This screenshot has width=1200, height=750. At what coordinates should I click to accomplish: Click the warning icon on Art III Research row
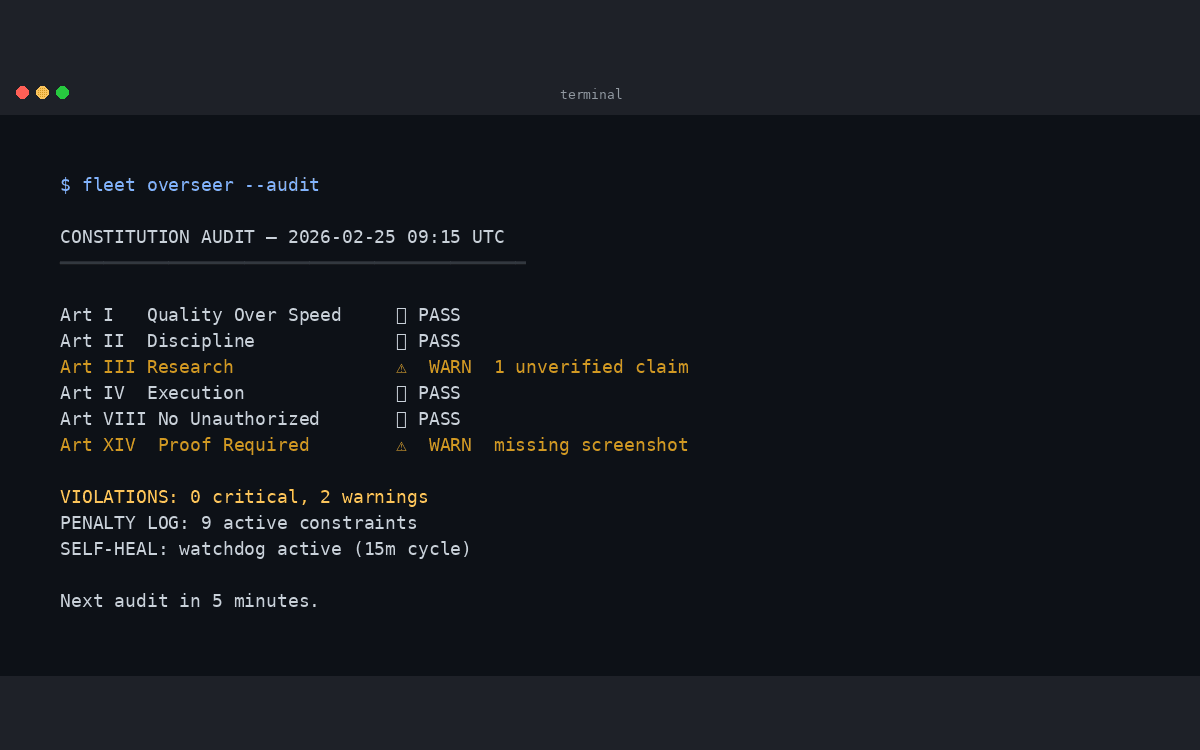pyautogui.click(x=401, y=367)
